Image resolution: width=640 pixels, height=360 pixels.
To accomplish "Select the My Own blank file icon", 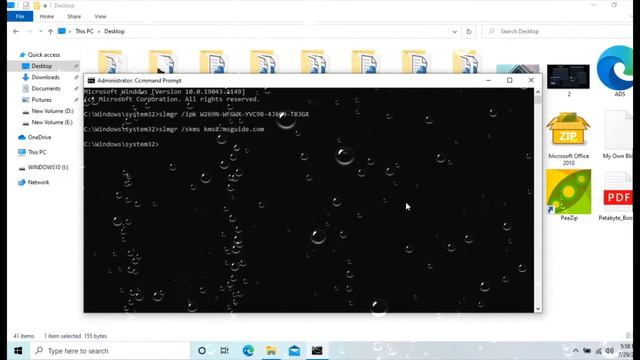I will [618, 135].
